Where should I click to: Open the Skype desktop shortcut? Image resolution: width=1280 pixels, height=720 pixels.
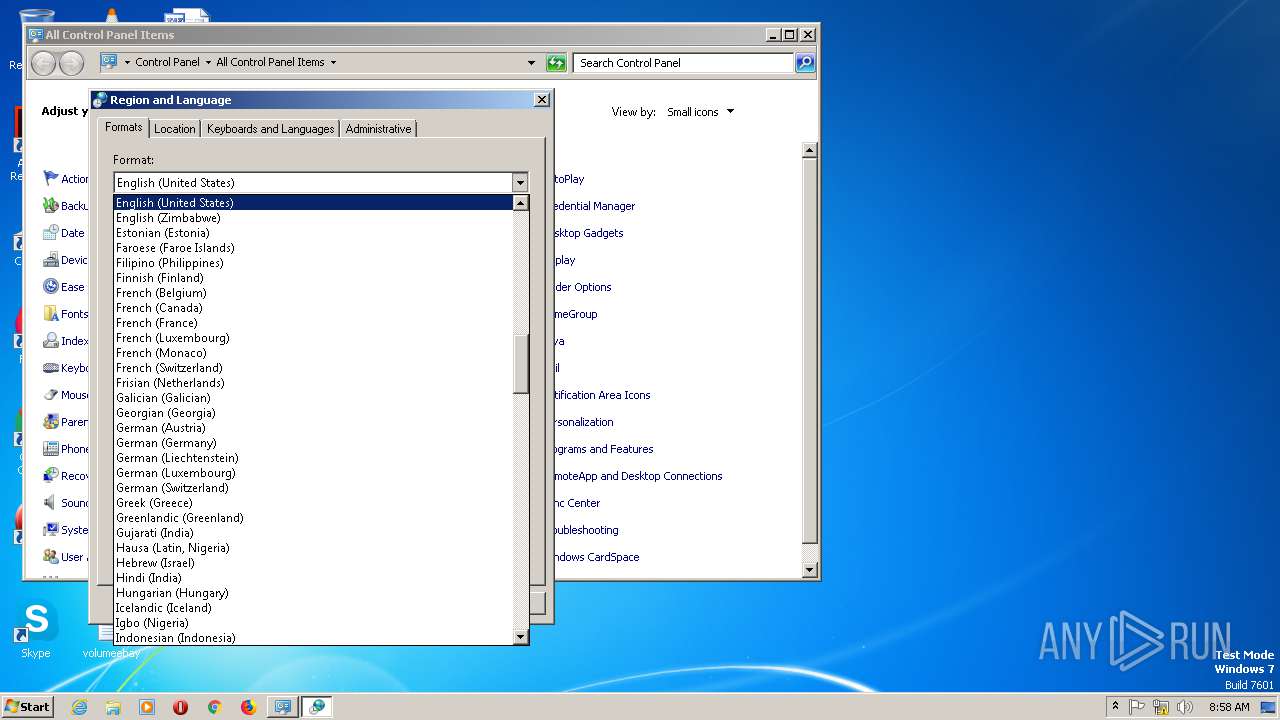(36, 631)
